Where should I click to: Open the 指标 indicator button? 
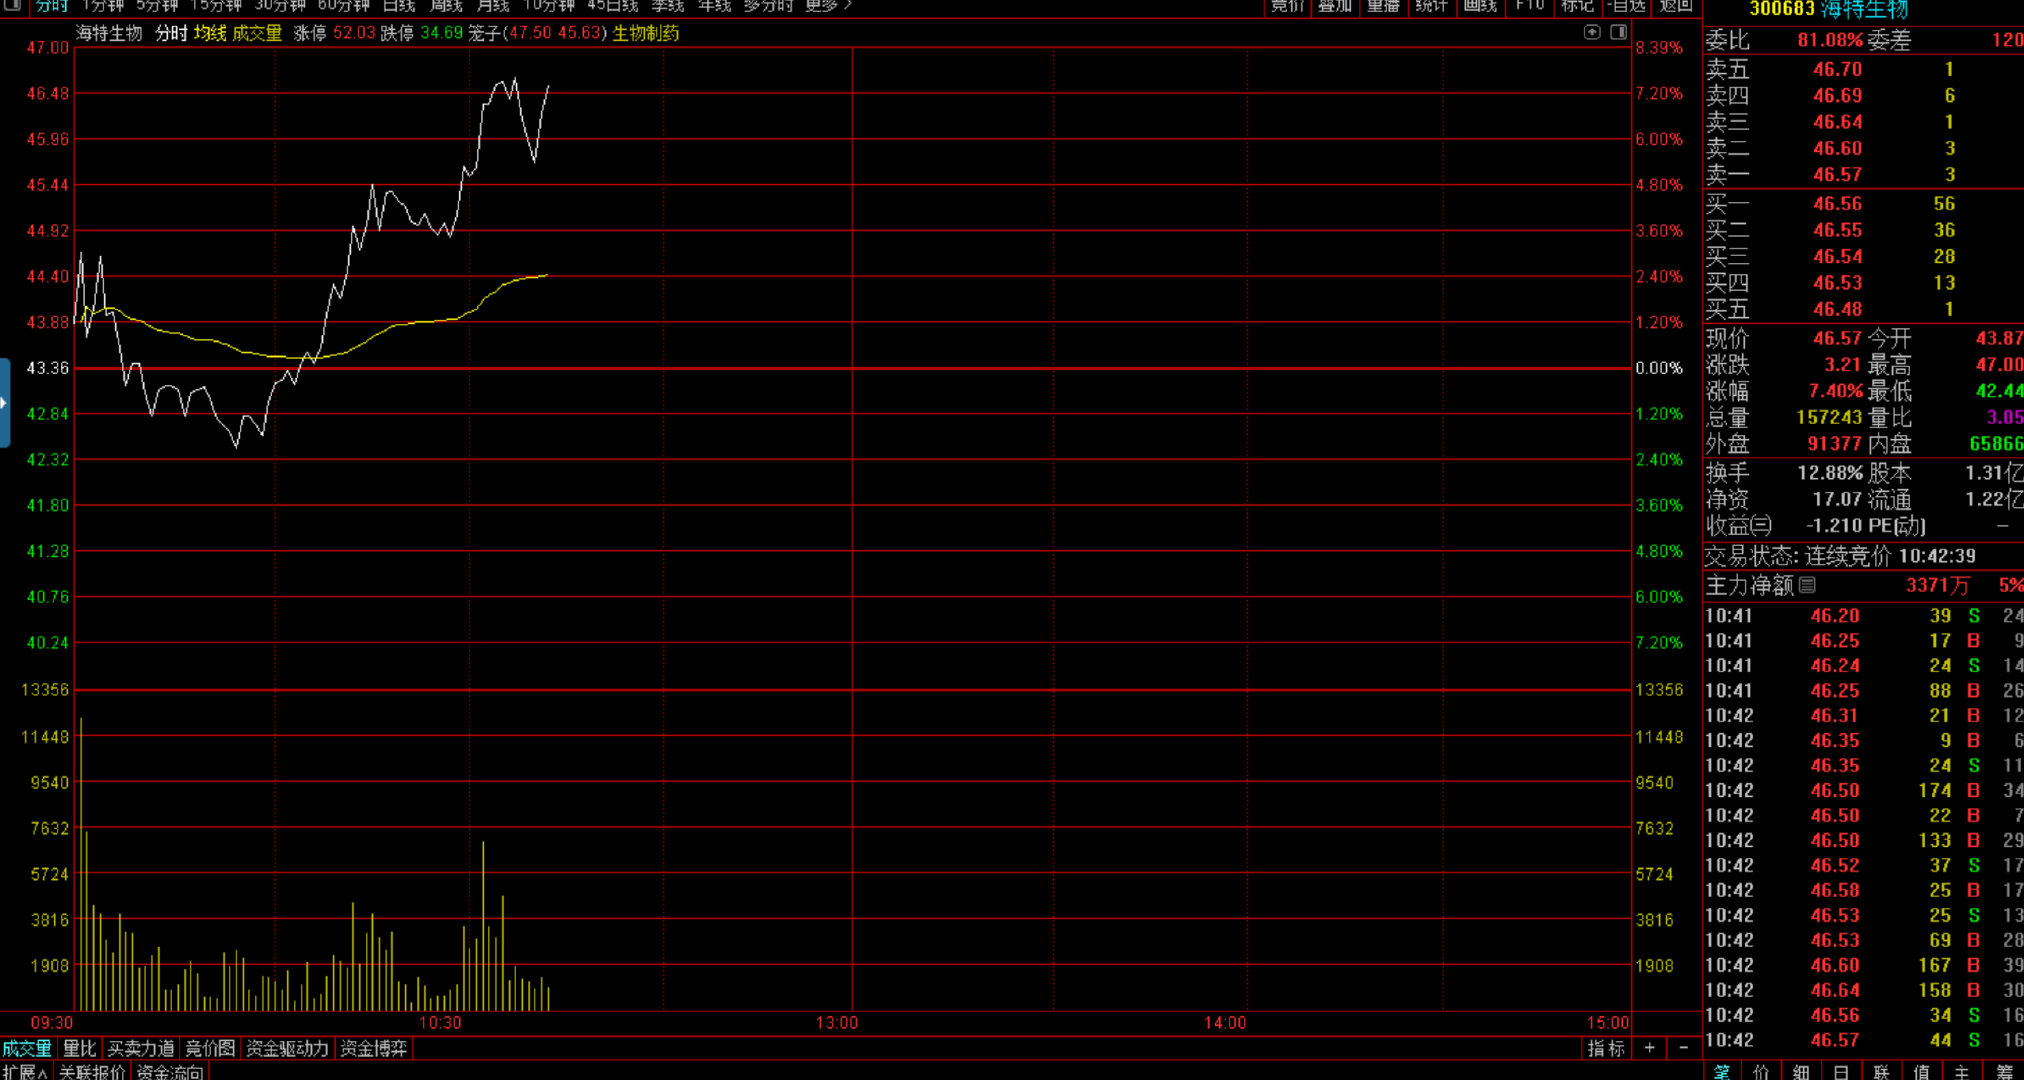[x=1606, y=1048]
